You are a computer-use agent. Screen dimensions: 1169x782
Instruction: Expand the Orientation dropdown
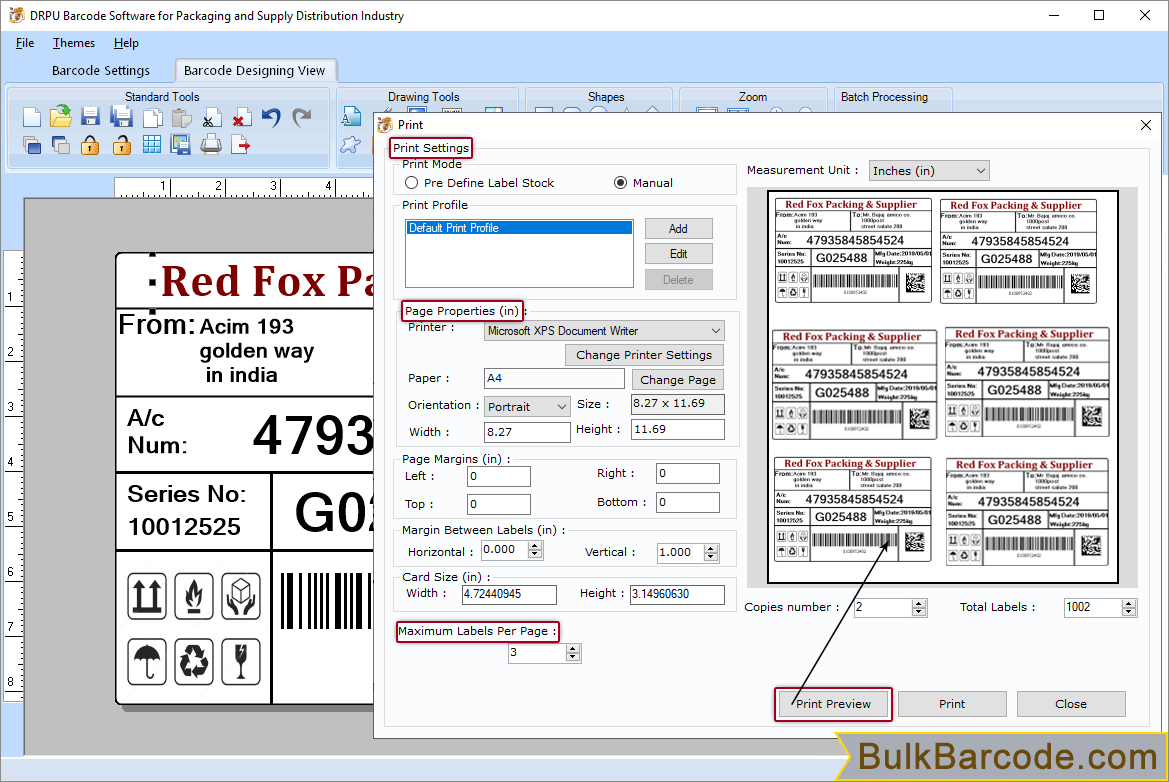527,406
